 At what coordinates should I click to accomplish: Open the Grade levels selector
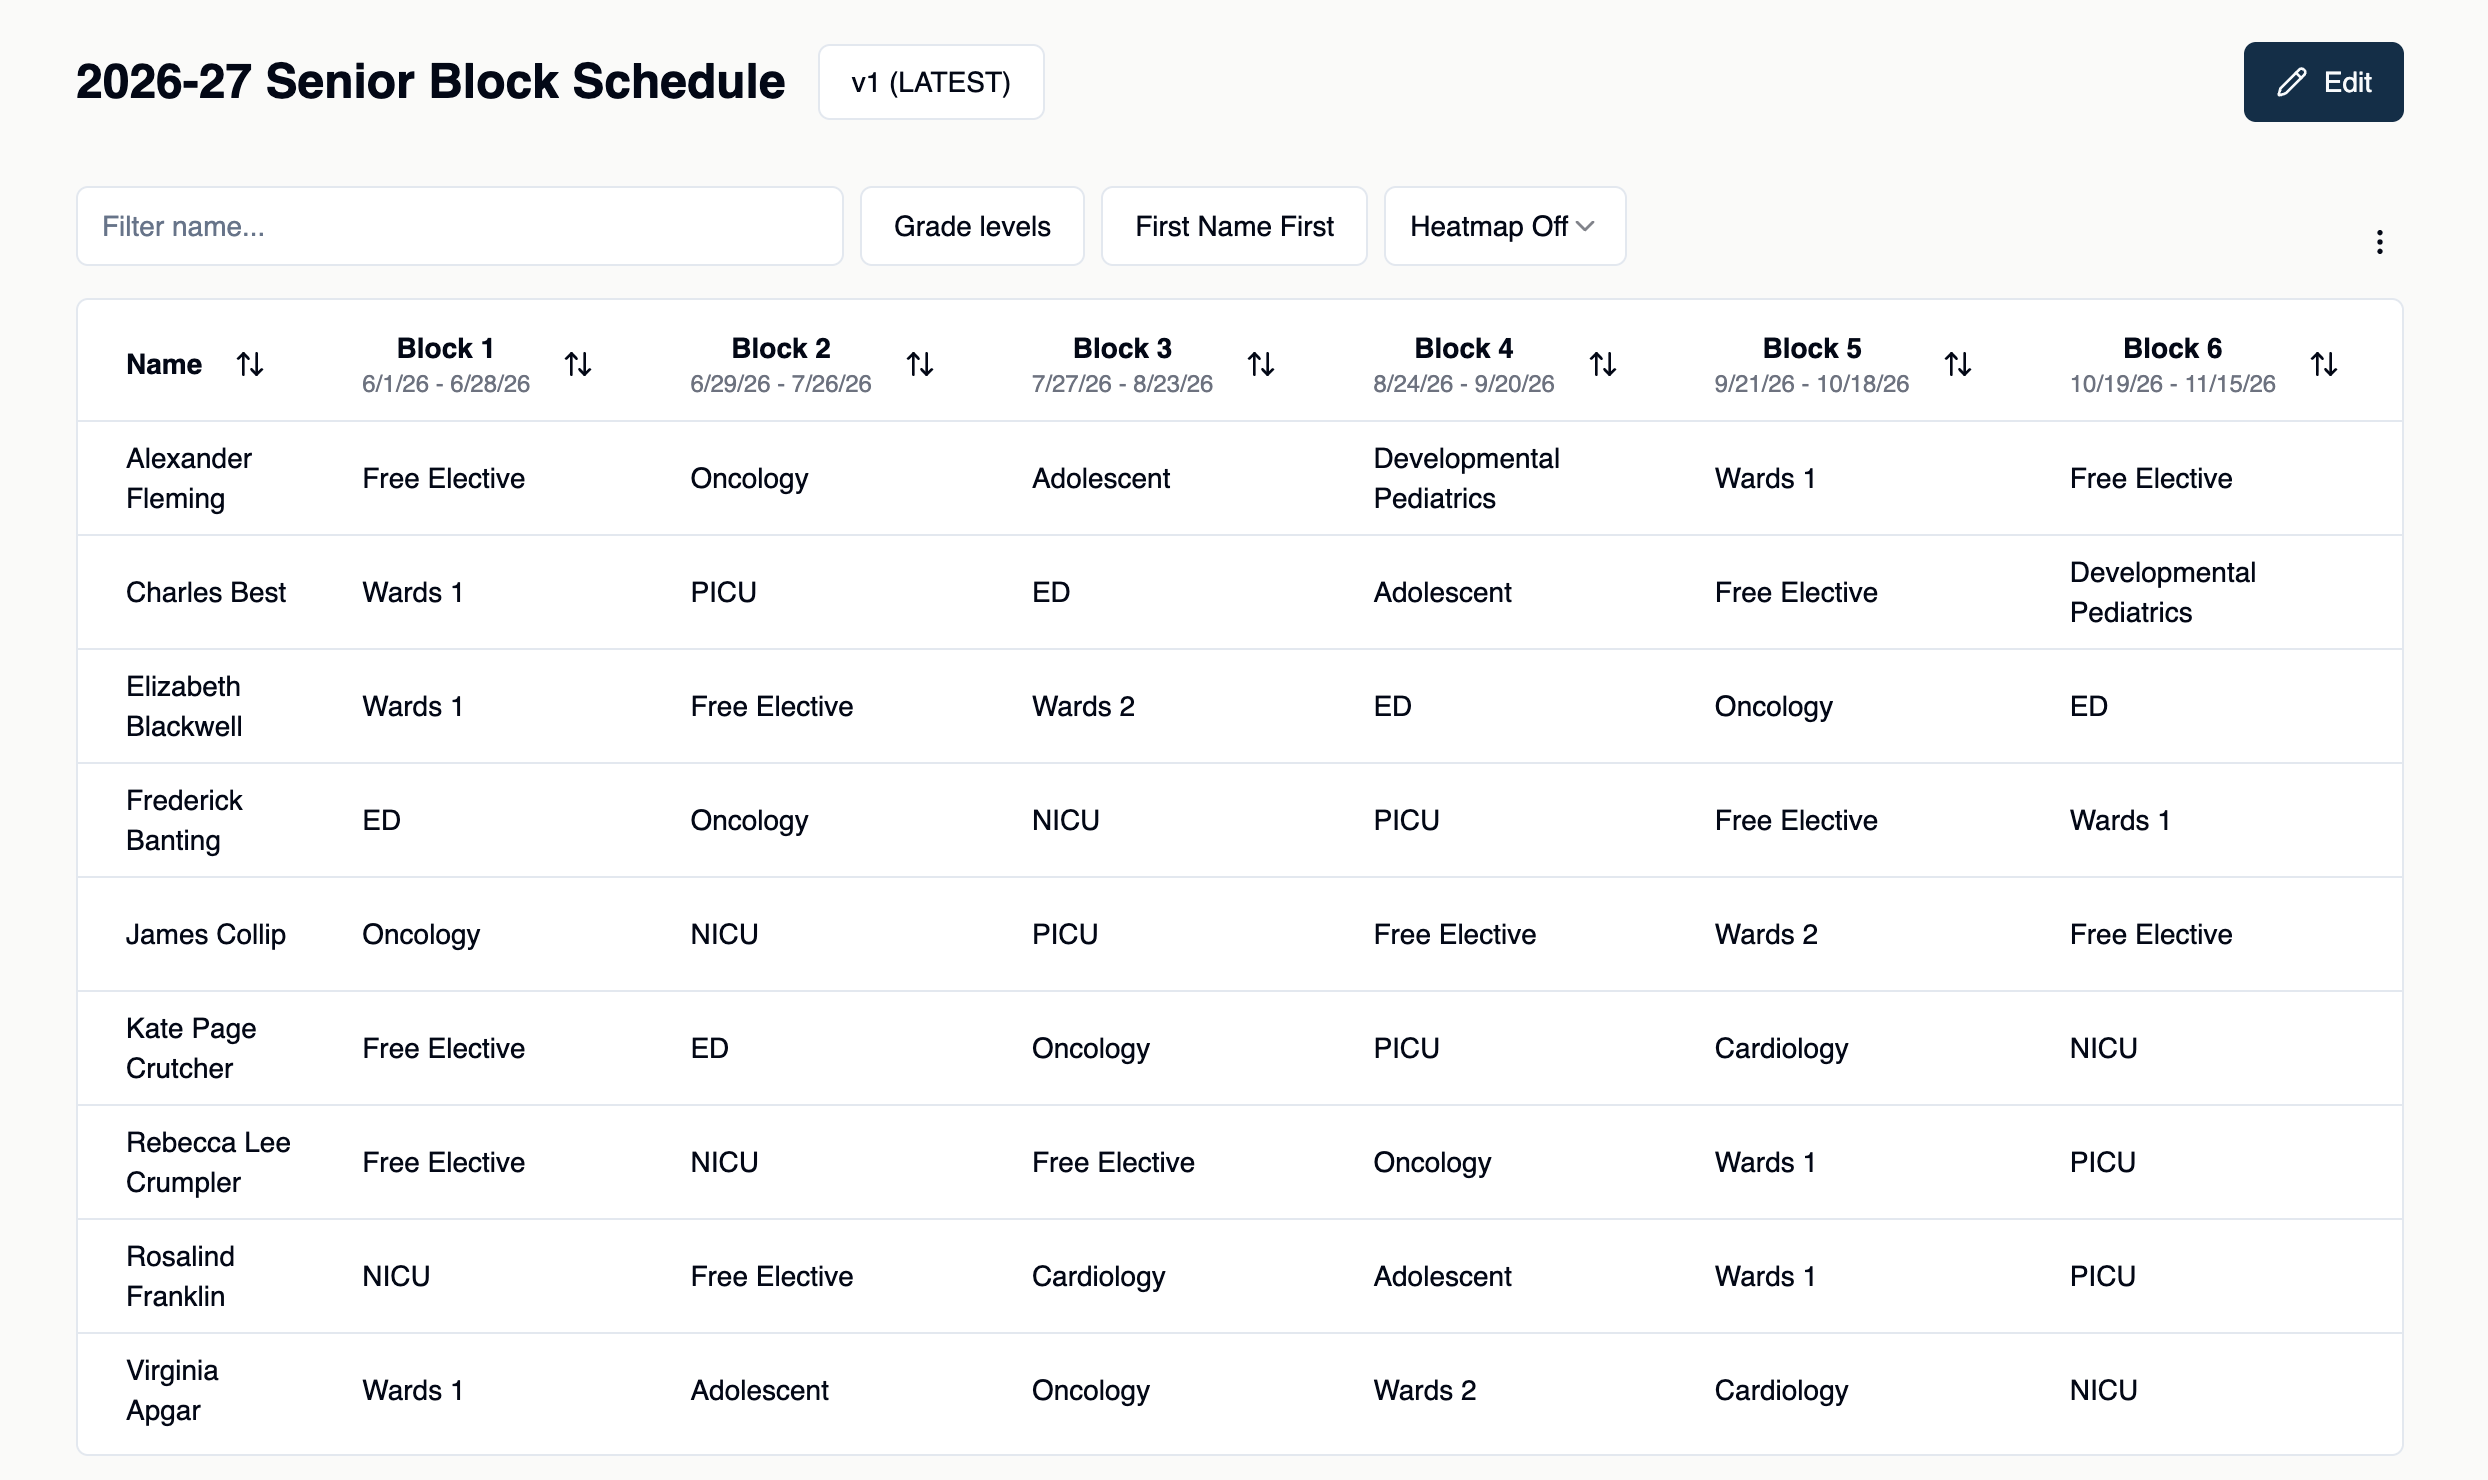971,226
